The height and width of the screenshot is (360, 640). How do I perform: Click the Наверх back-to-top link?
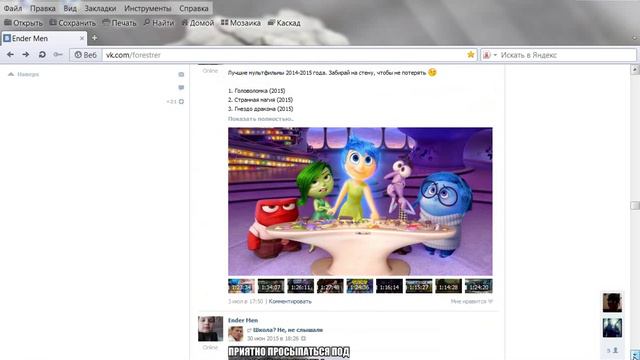tap(24, 74)
